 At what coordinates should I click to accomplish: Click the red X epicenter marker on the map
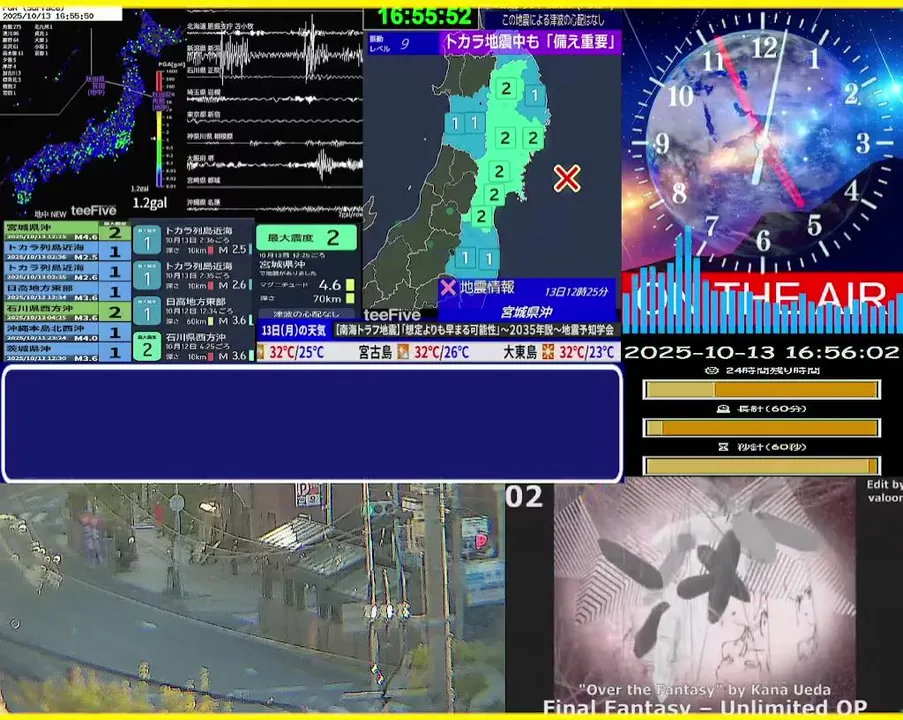[567, 178]
